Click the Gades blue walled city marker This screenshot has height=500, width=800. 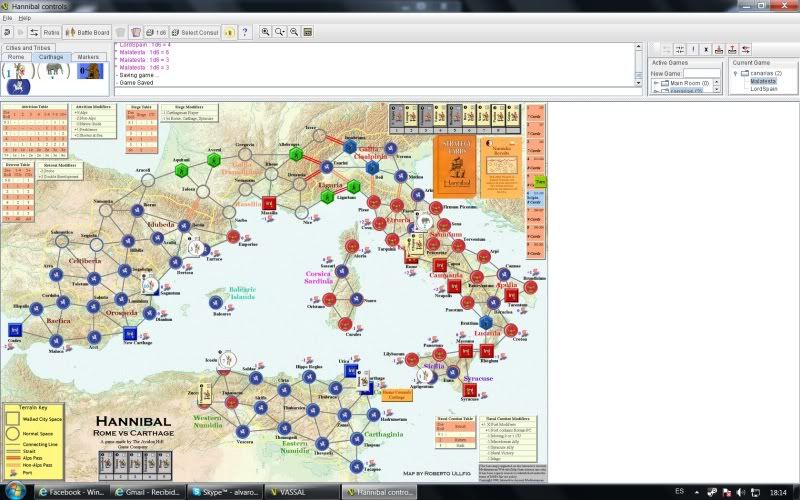pyautogui.click(x=15, y=331)
